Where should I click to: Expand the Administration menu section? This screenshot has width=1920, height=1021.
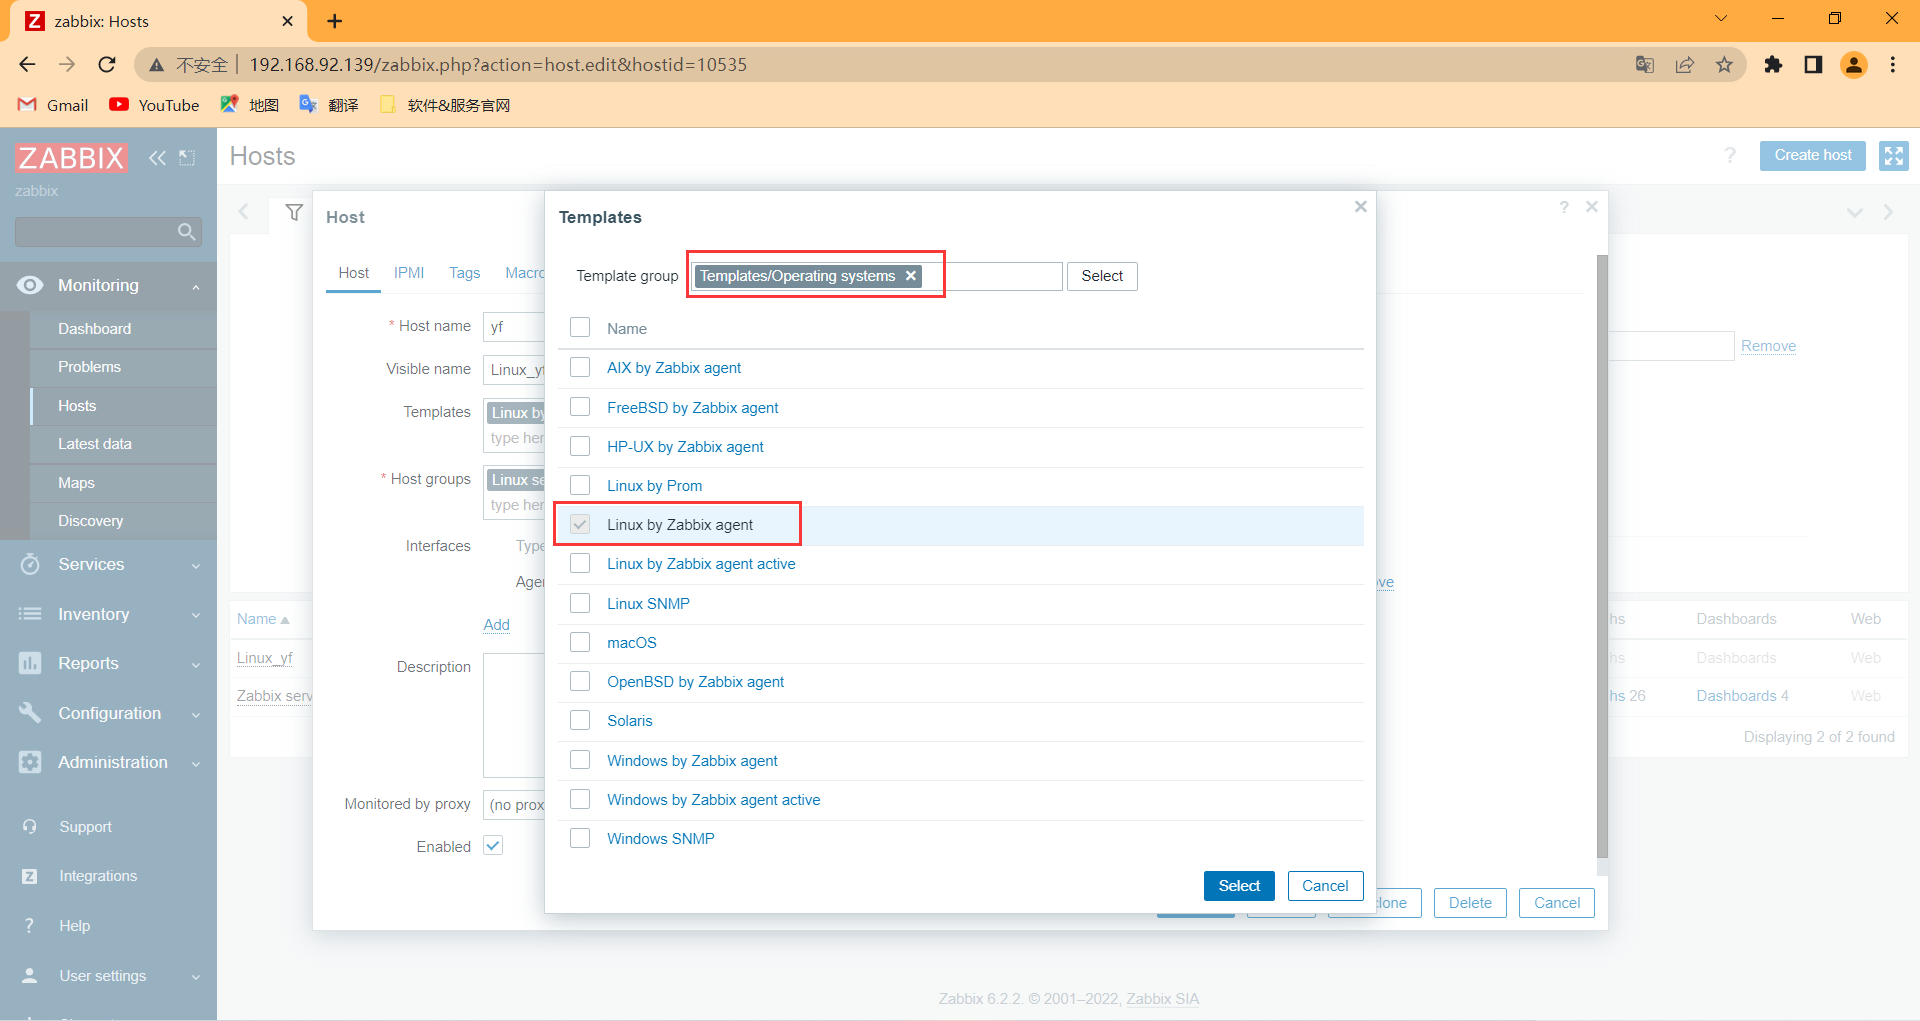[x=196, y=763]
